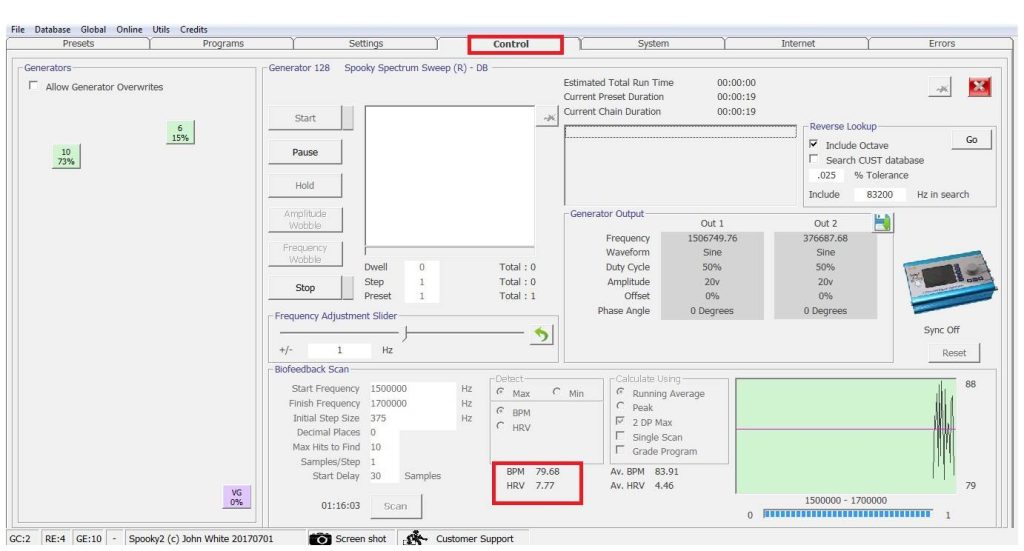Image resolution: width=1024 pixels, height=551 pixels.
Task: Reset frequency slider with green undo arrow
Action: 542,335
